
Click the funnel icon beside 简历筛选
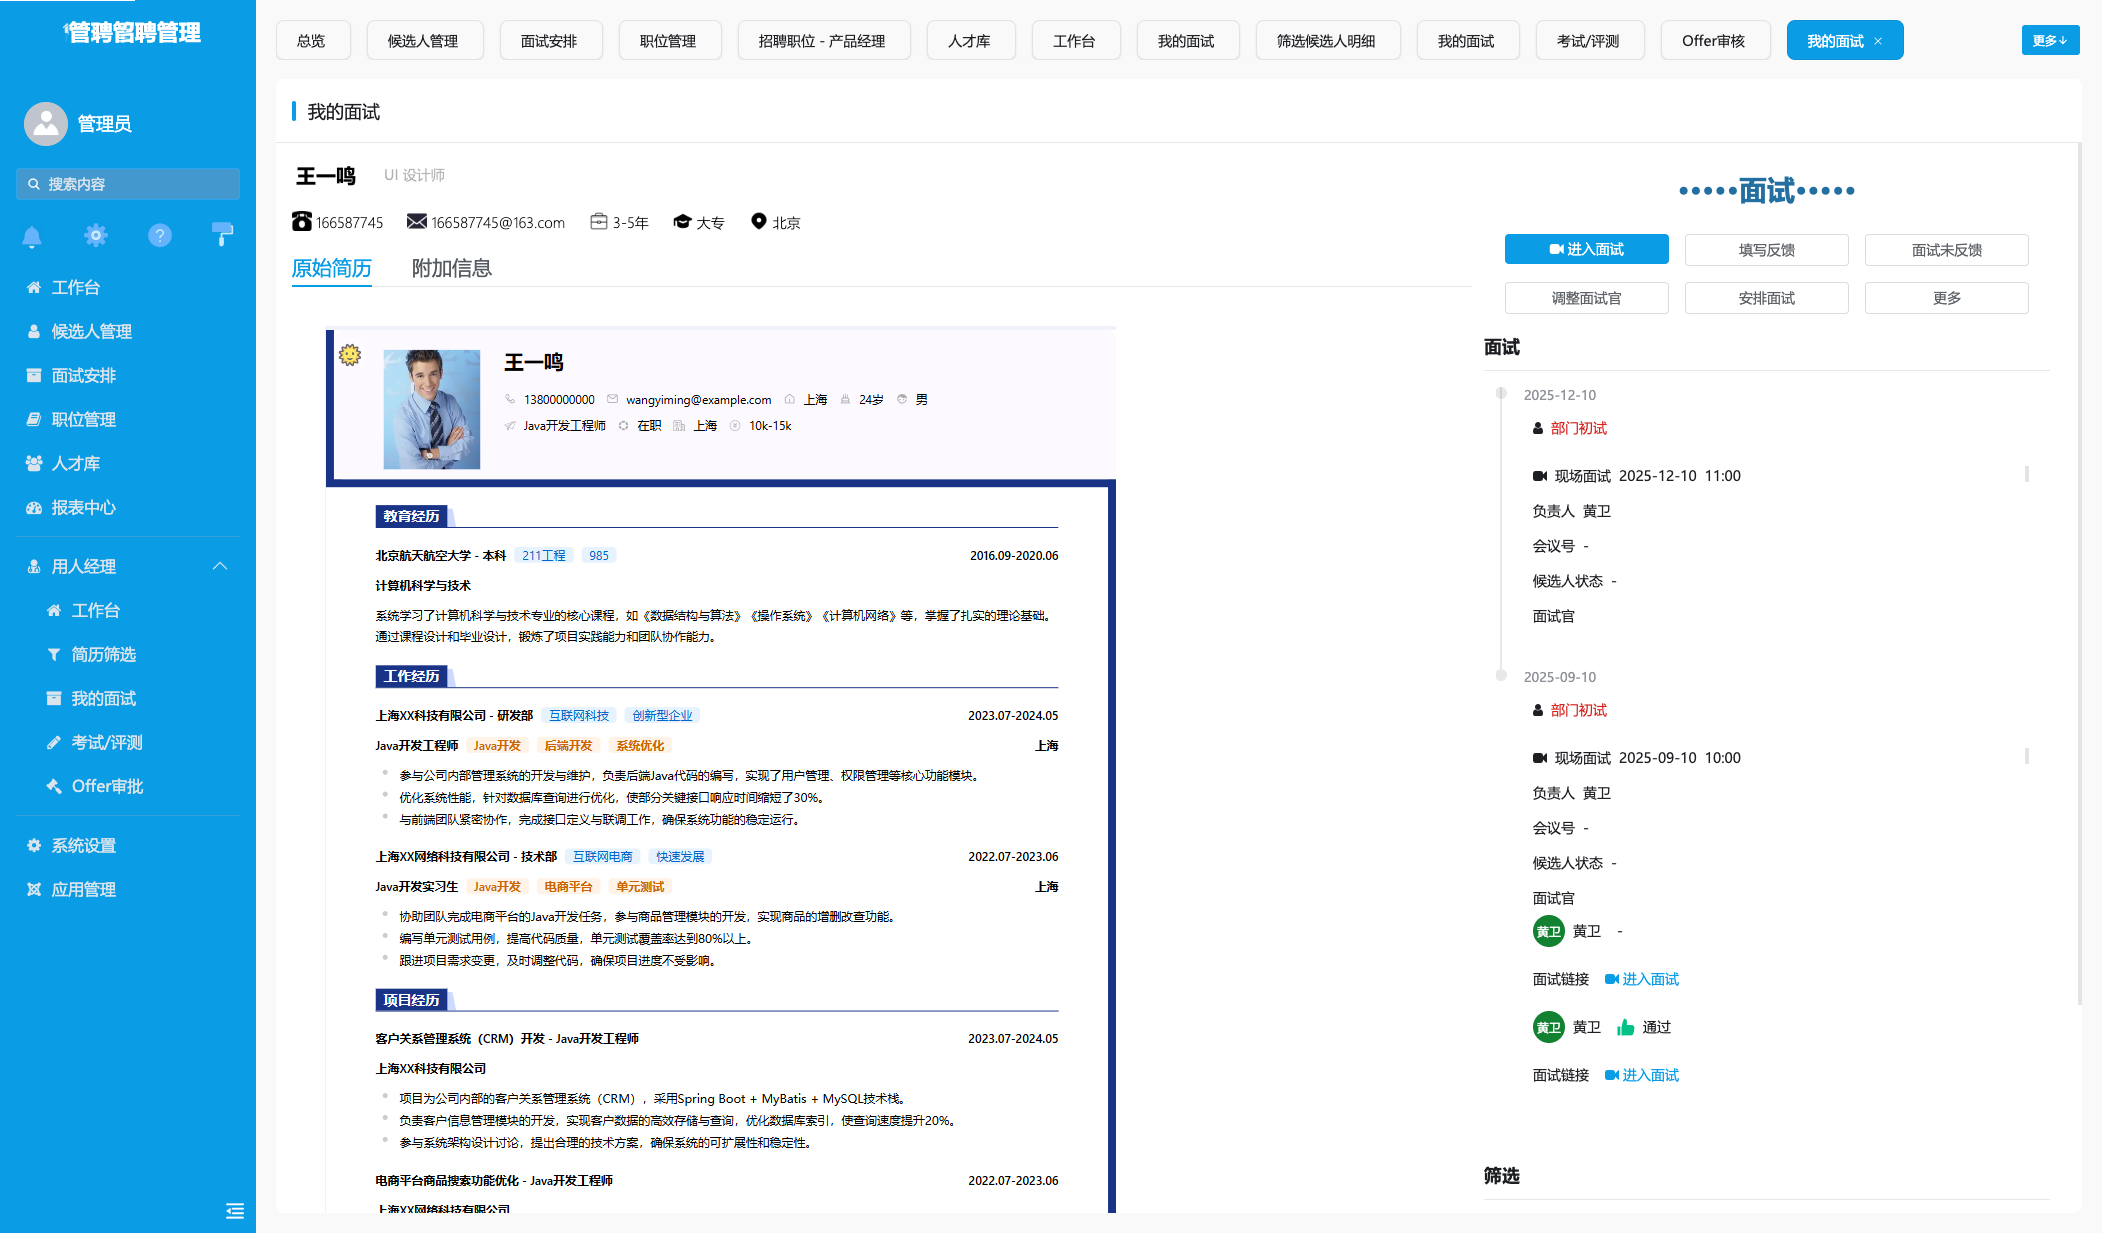coord(54,655)
